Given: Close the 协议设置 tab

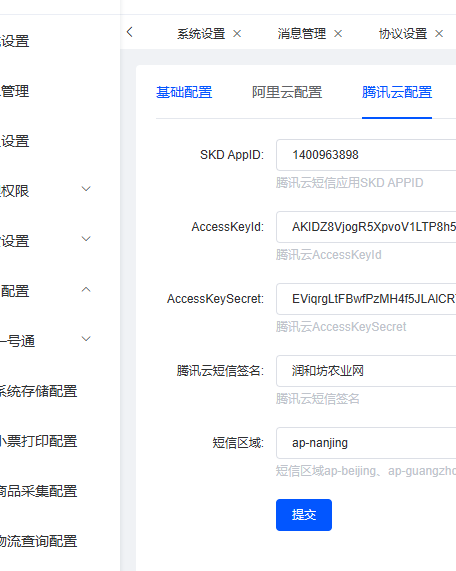Looking at the screenshot, I should point(439,34).
